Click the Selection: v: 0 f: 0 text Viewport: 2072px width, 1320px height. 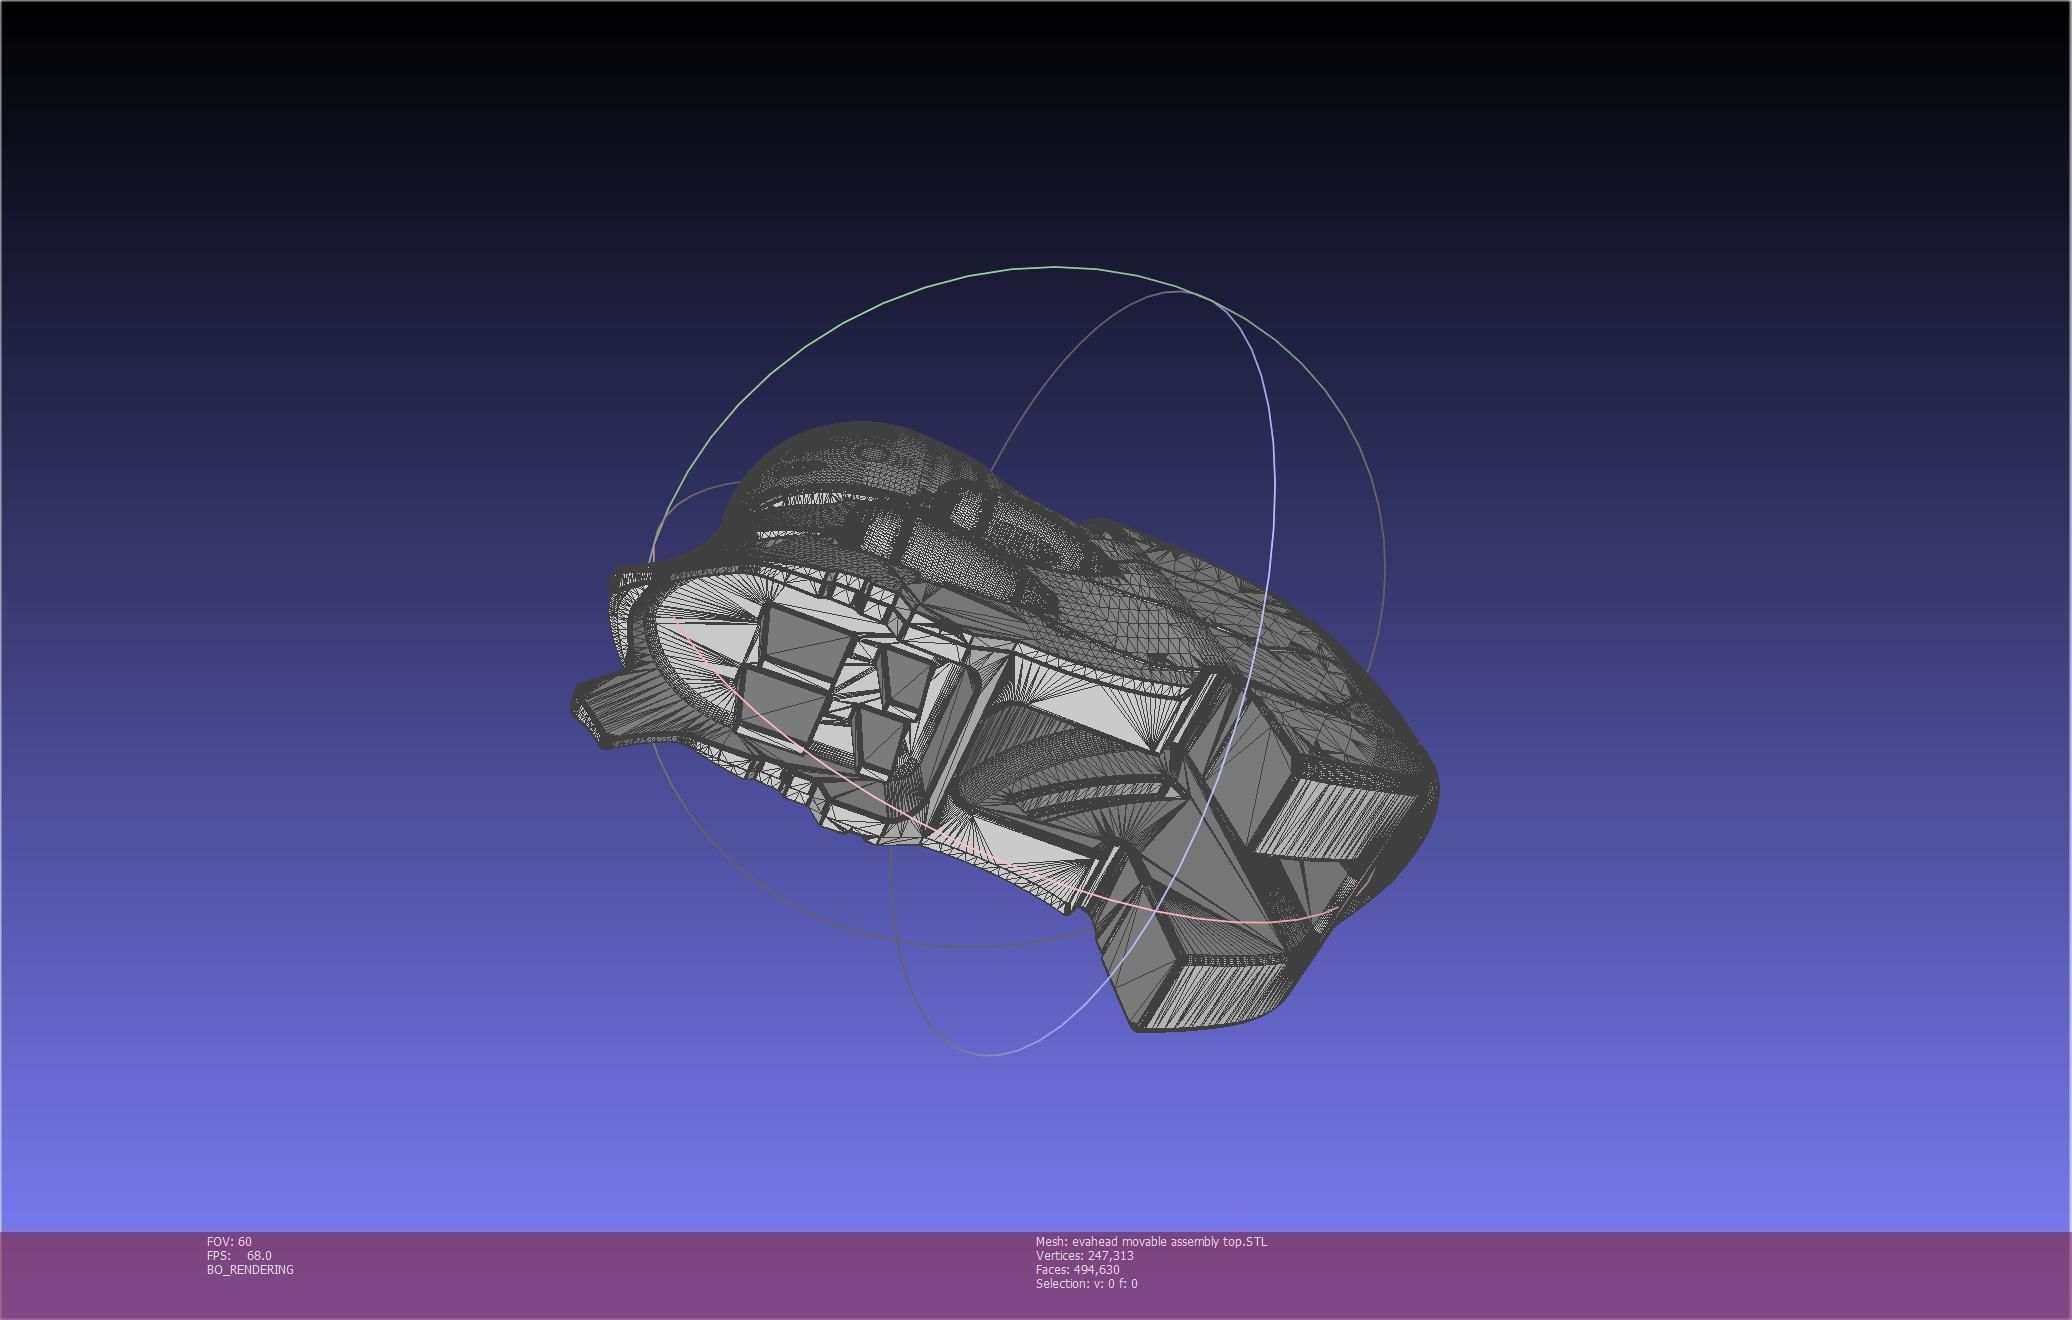point(1087,1283)
